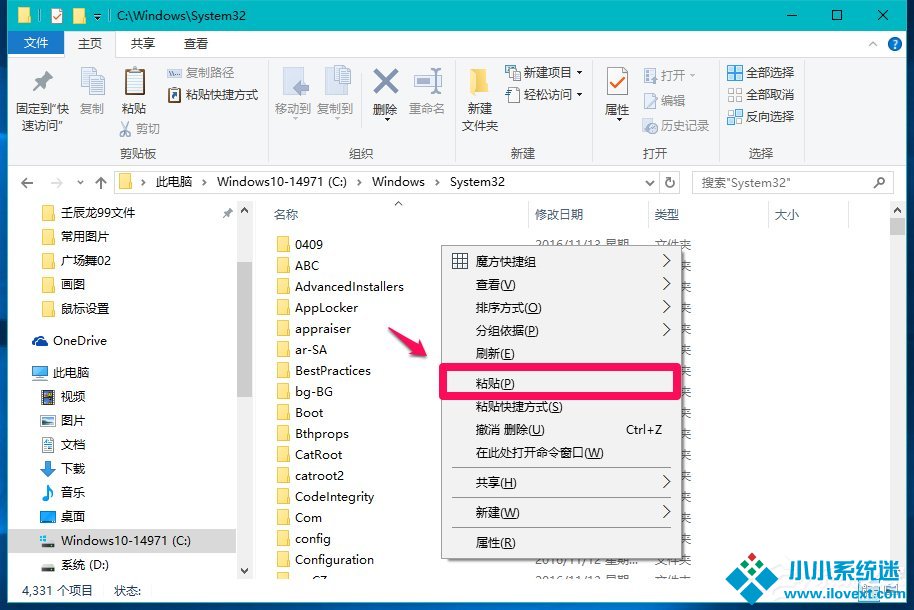Screen dimensions: 914x610
Task: Click the Properties (属性) checkmark icon
Action: 617,82
